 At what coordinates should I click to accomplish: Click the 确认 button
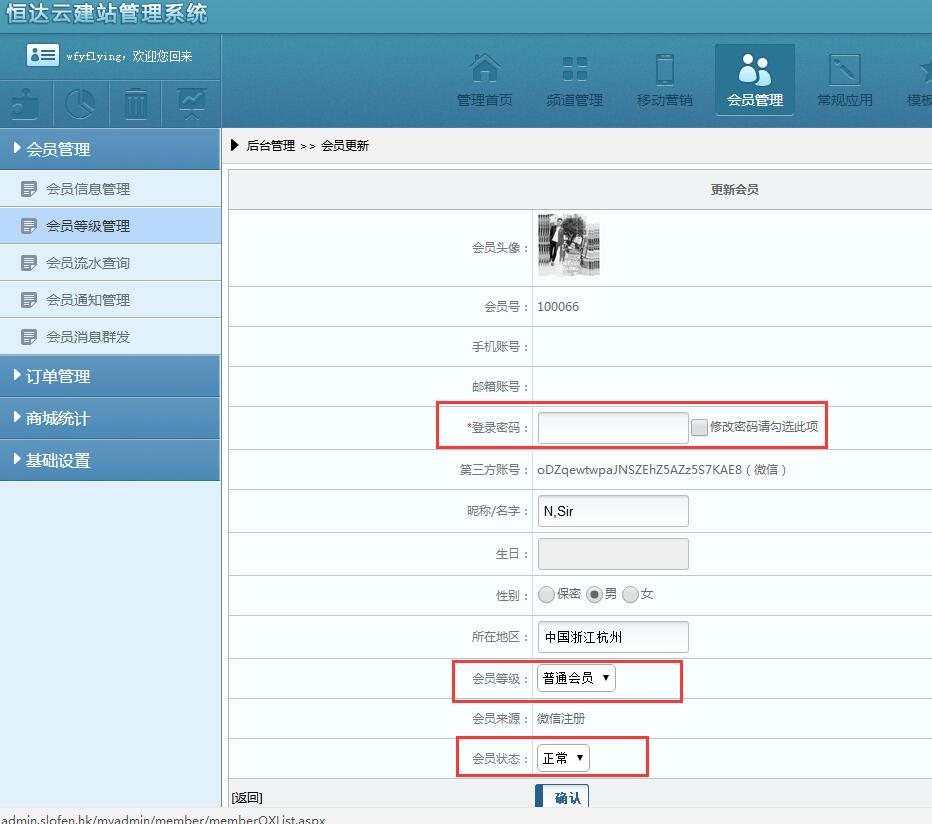[566, 797]
